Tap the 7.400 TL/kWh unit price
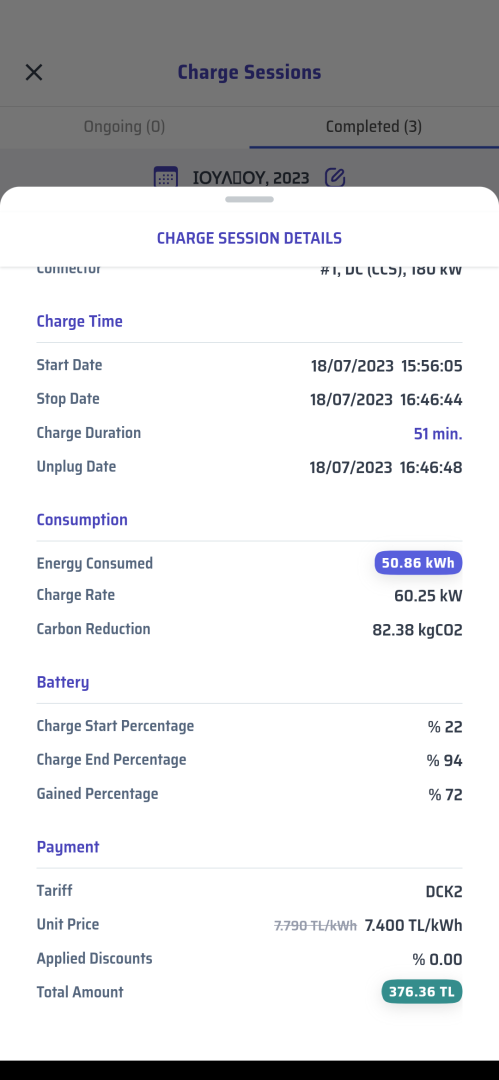Image resolution: width=499 pixels, height=1080 pixels. click(x=414, y=925)
